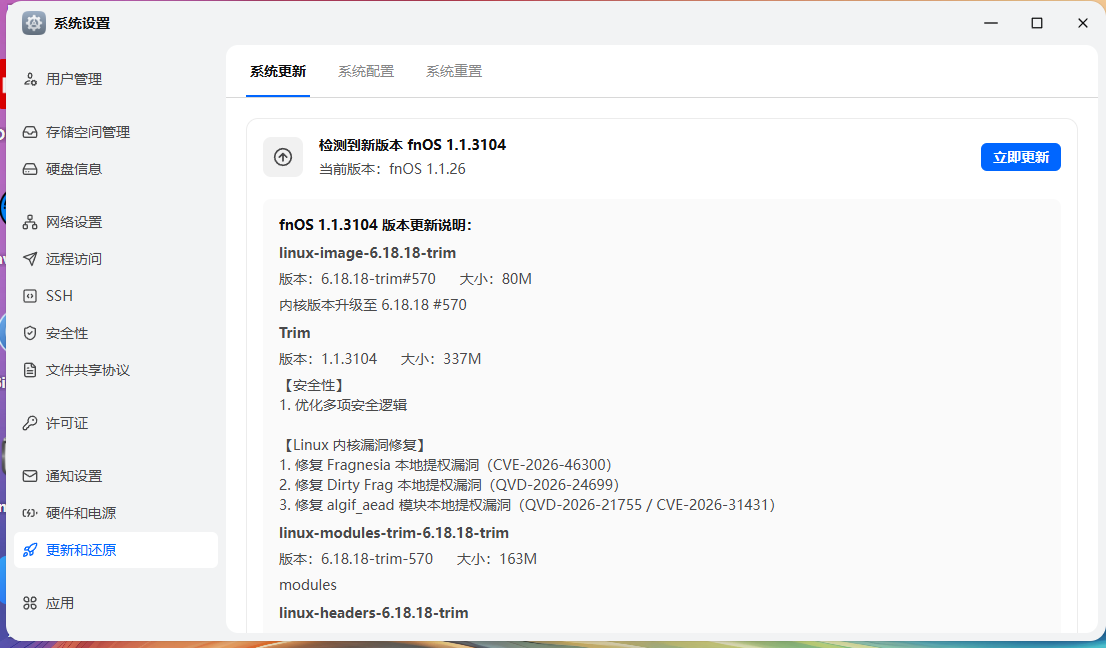Click the system settings gear icon in title bar

click(x=34, y=23)
